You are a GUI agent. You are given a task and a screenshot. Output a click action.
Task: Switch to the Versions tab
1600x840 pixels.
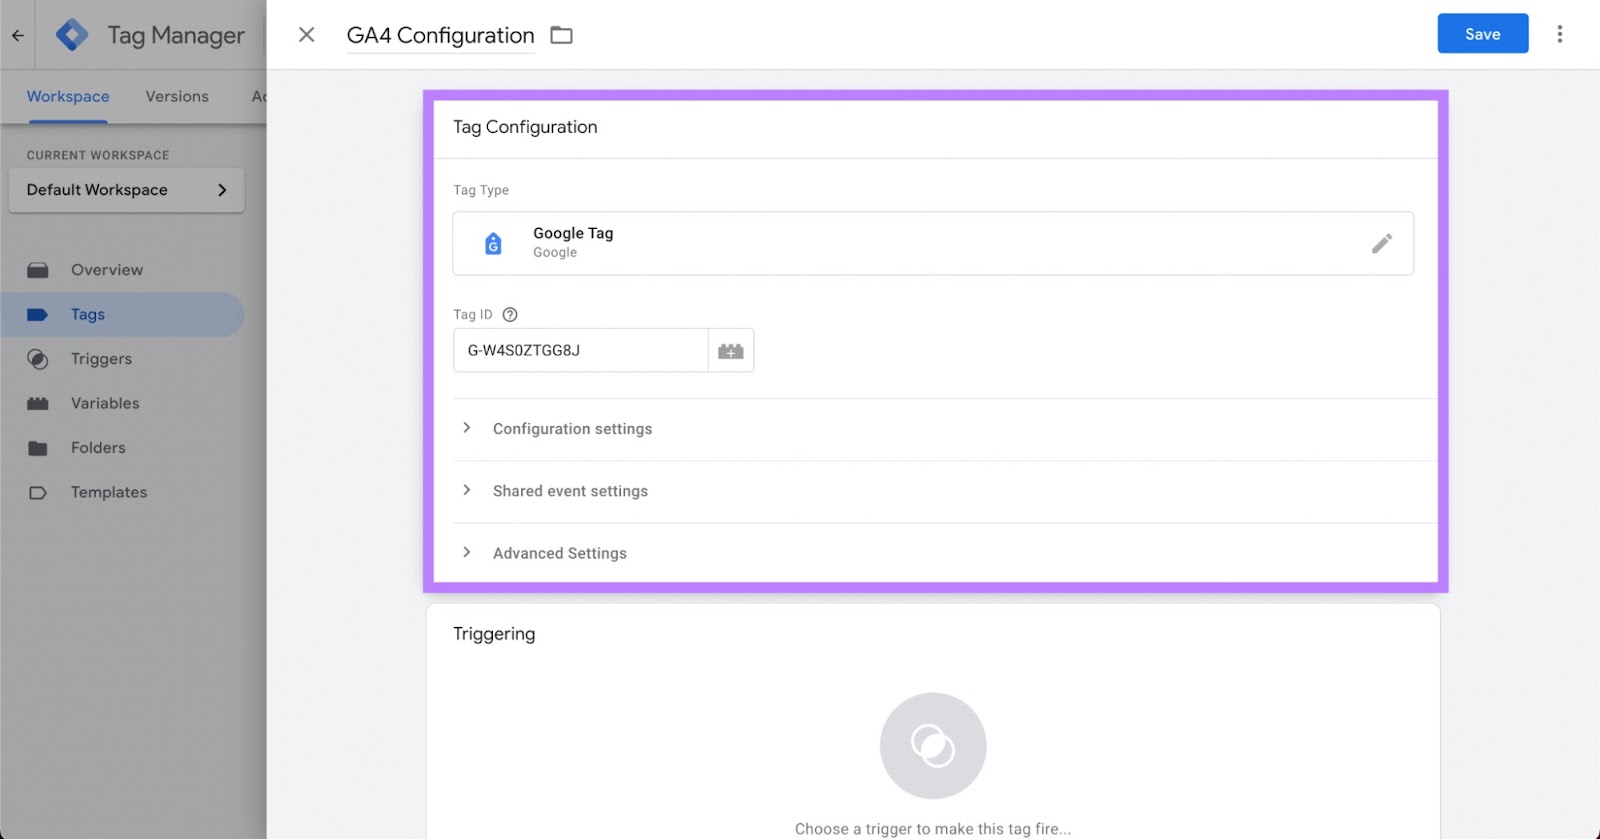coord(177,97)
